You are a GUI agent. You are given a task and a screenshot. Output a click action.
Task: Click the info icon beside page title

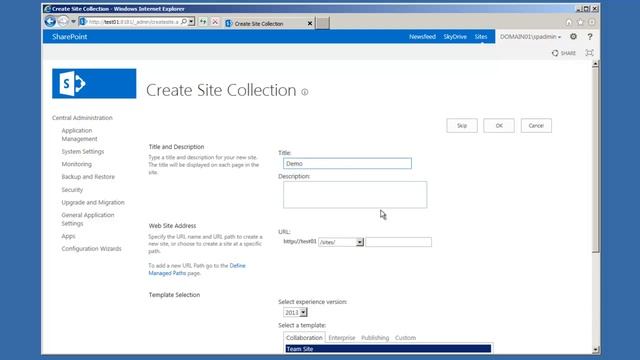tap(305, 92)
